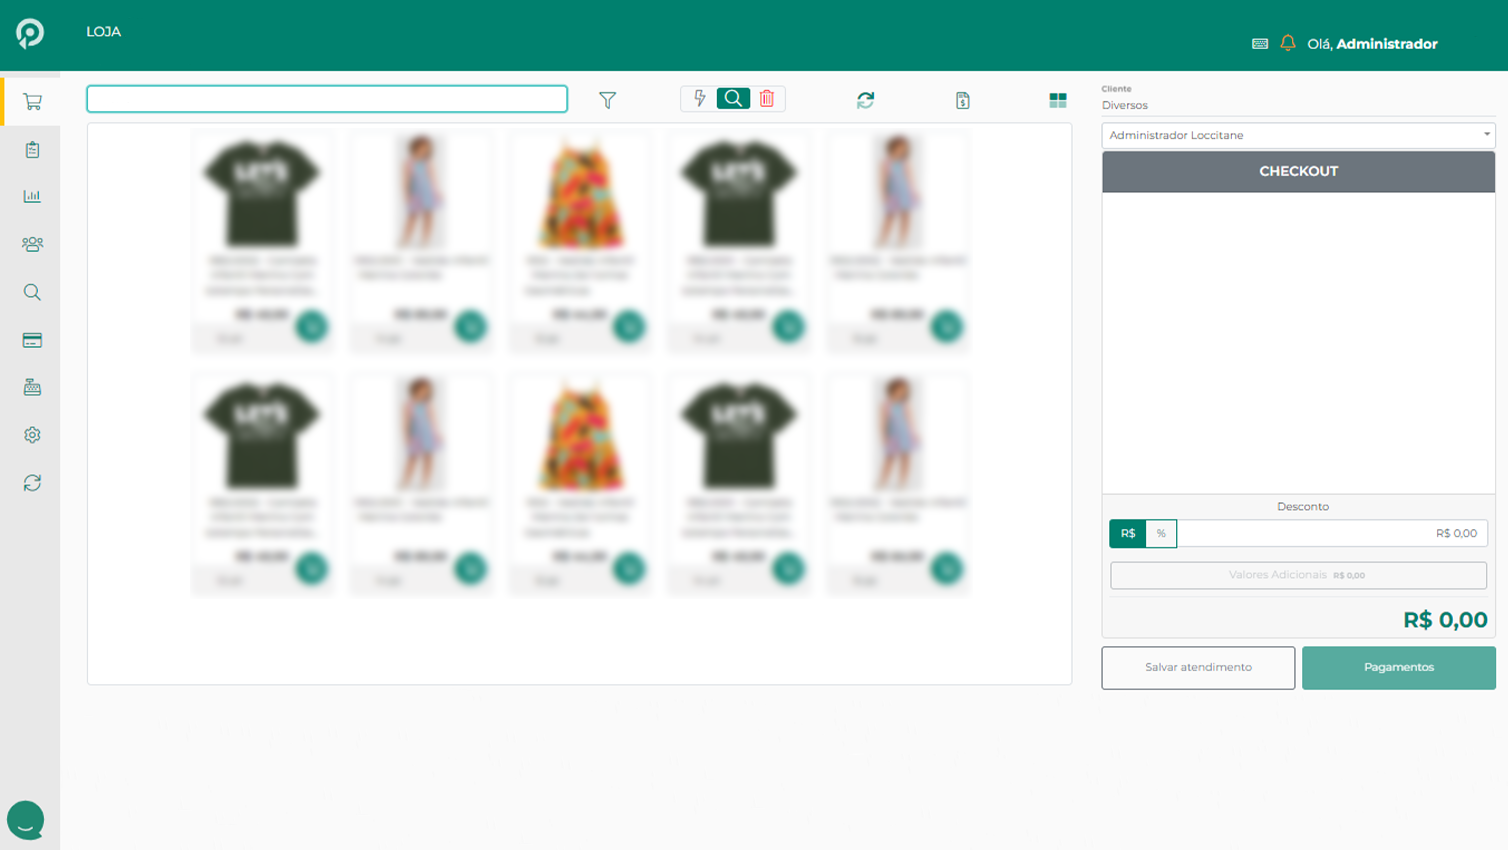Open the cash register sidebar icon

[x=32, y=388]
